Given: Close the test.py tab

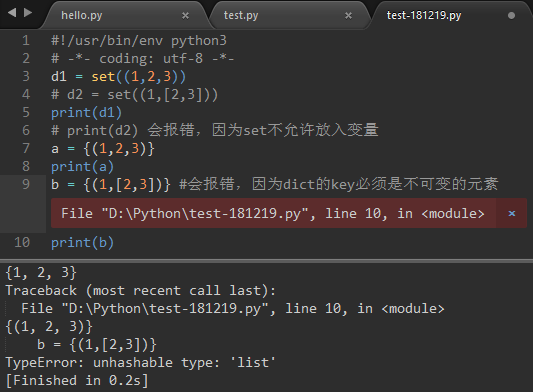Looking at the screenshot, I should (x=348, y=15).
